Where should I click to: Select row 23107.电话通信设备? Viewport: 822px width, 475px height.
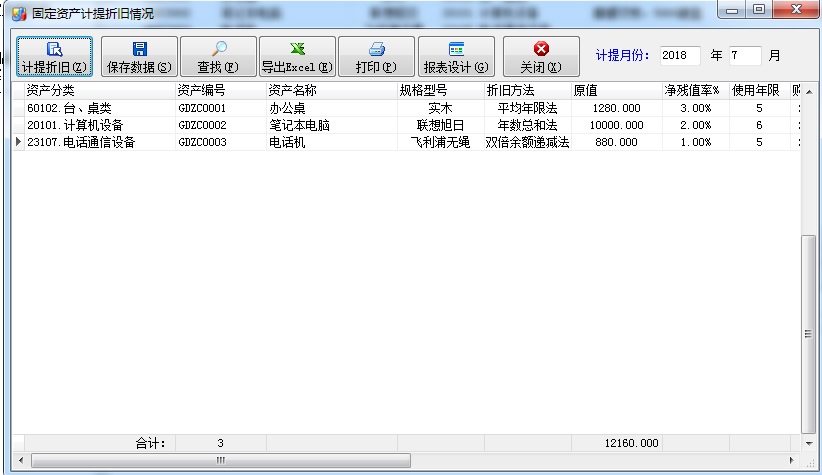tap(406, 142)
